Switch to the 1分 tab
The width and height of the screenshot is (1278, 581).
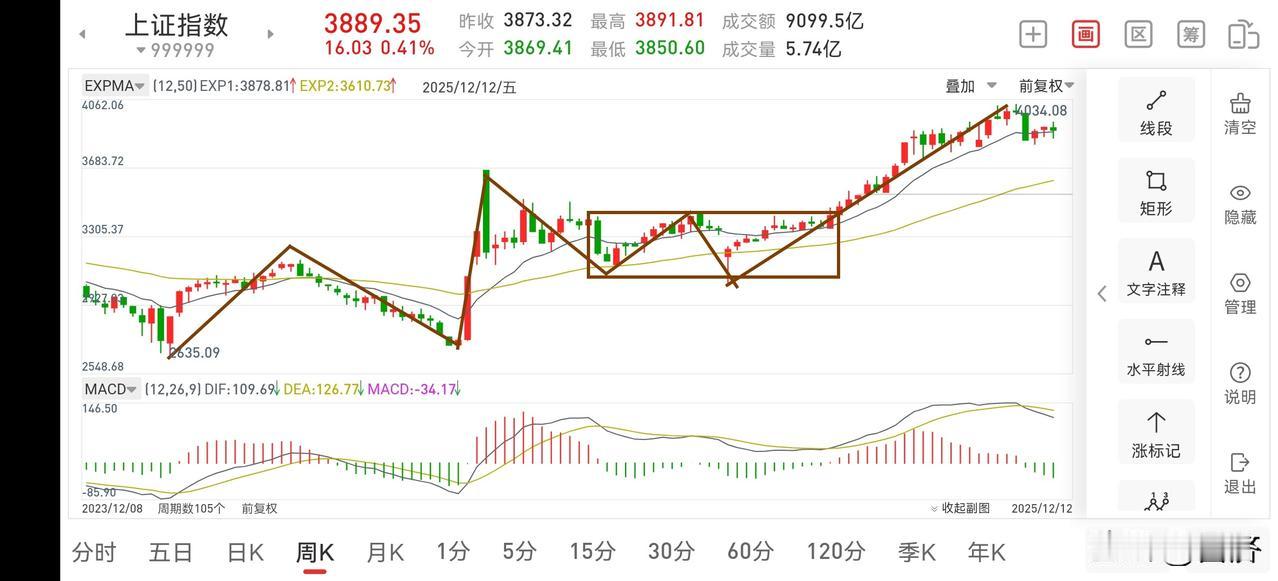(453, 551)
